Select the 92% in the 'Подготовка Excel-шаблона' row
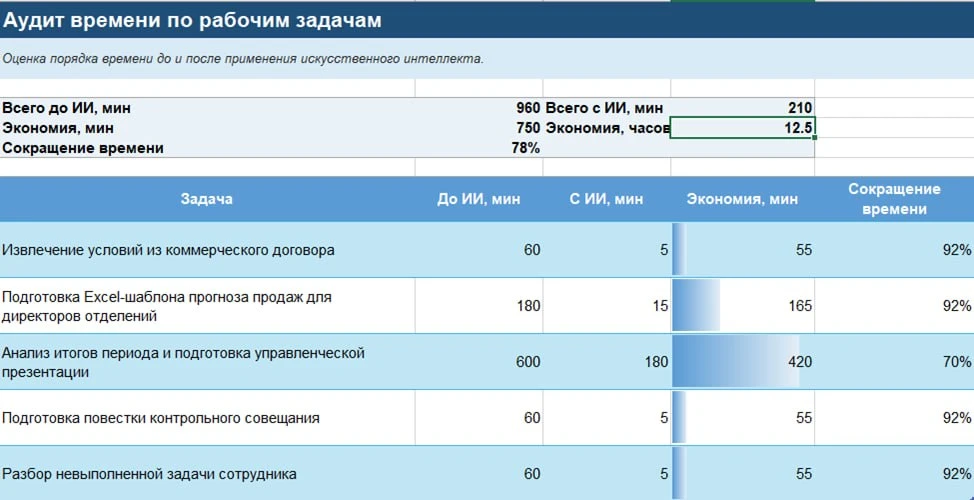The image size is (974, 500). (x=894, y=306)
